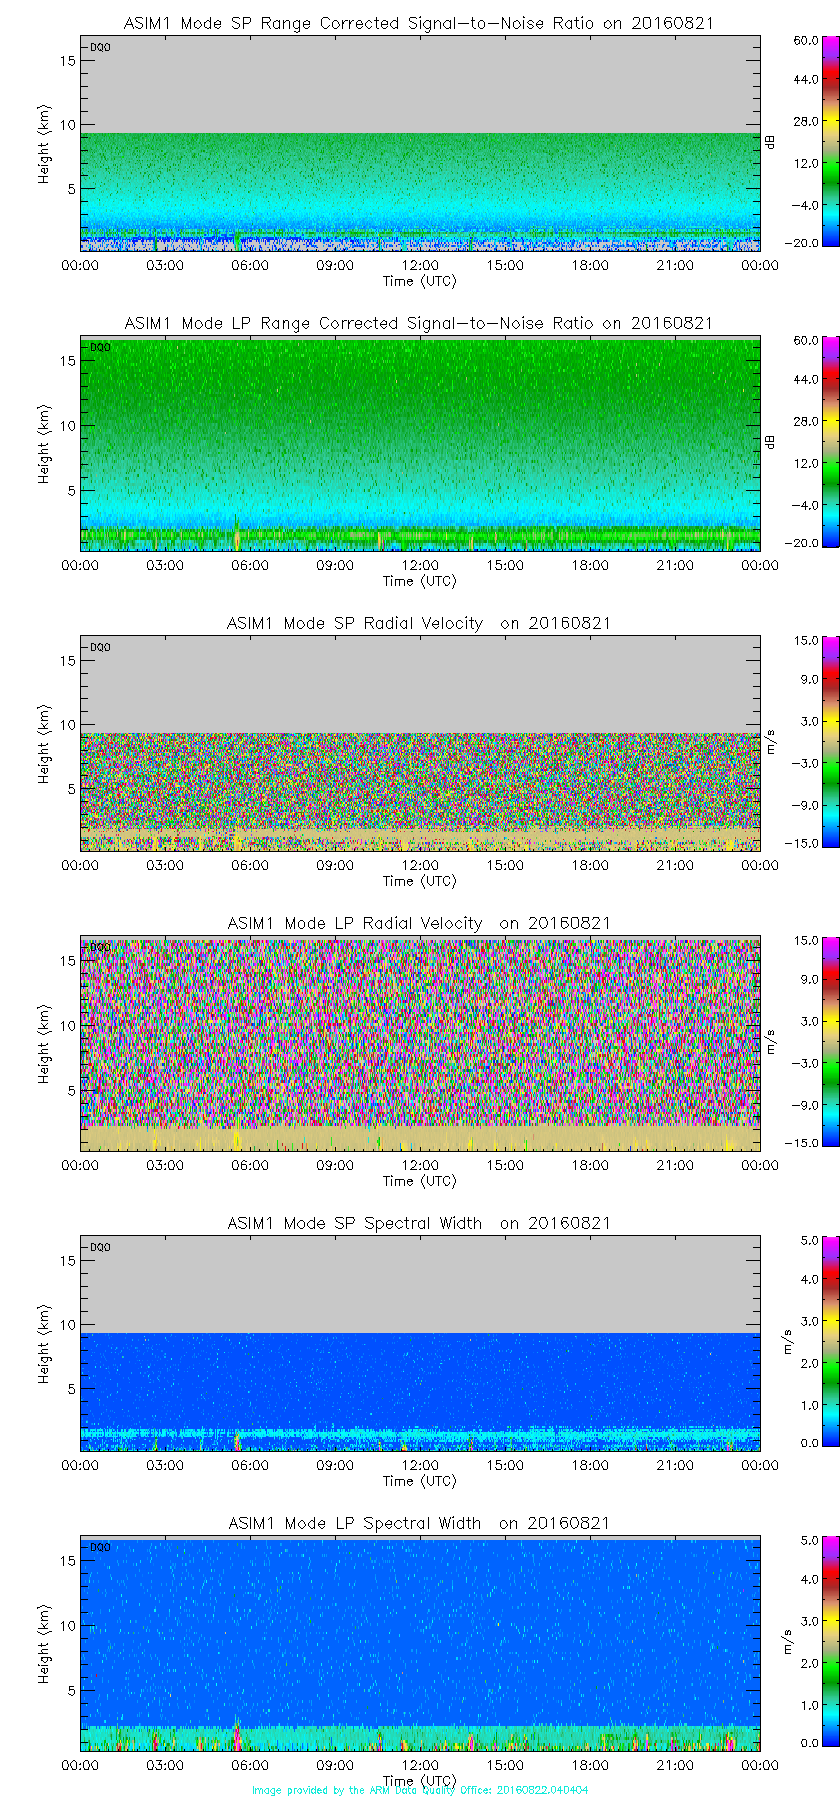Click the Time (UTC) label under the LP Radial Velocity plot
The height and width of the screenshot is (1800, 840).
point(420,1181)
